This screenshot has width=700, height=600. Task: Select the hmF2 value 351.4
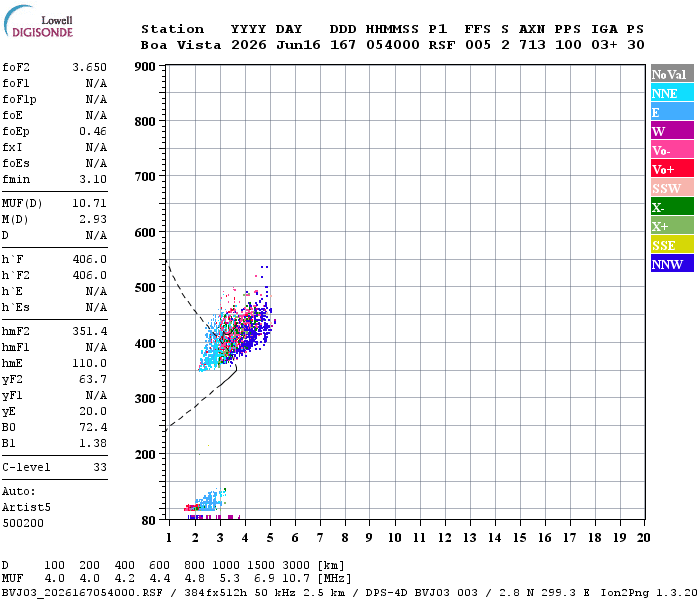90,331
